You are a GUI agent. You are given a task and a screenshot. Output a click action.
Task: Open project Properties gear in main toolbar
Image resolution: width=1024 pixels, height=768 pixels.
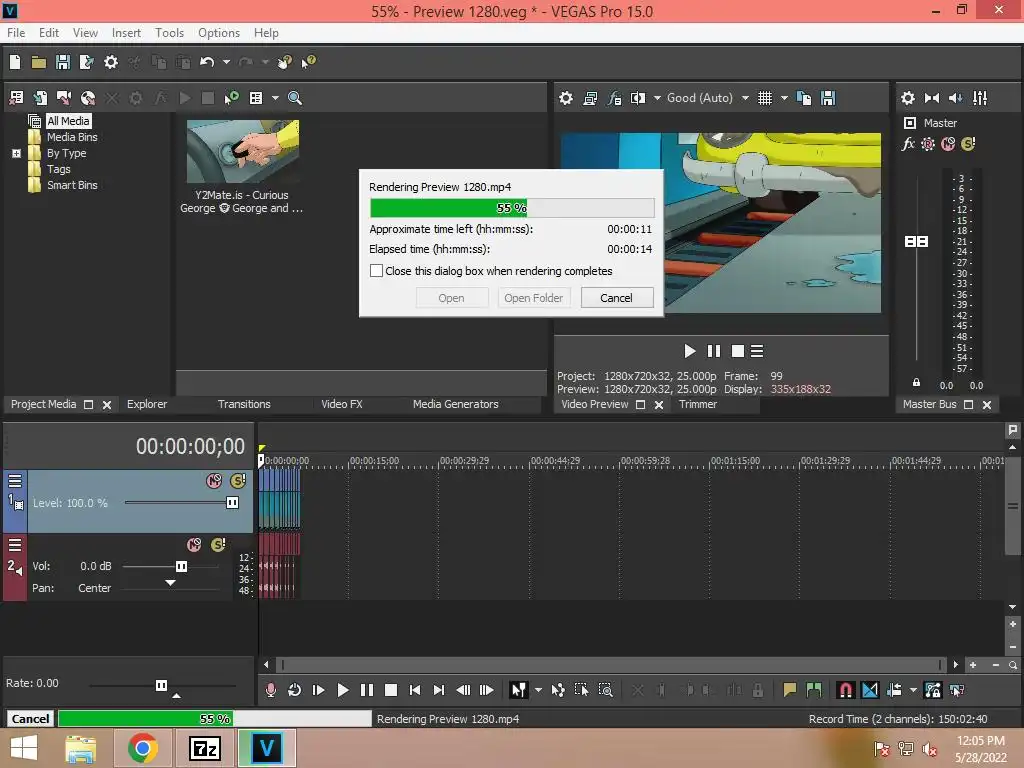(x=111, y=62)
